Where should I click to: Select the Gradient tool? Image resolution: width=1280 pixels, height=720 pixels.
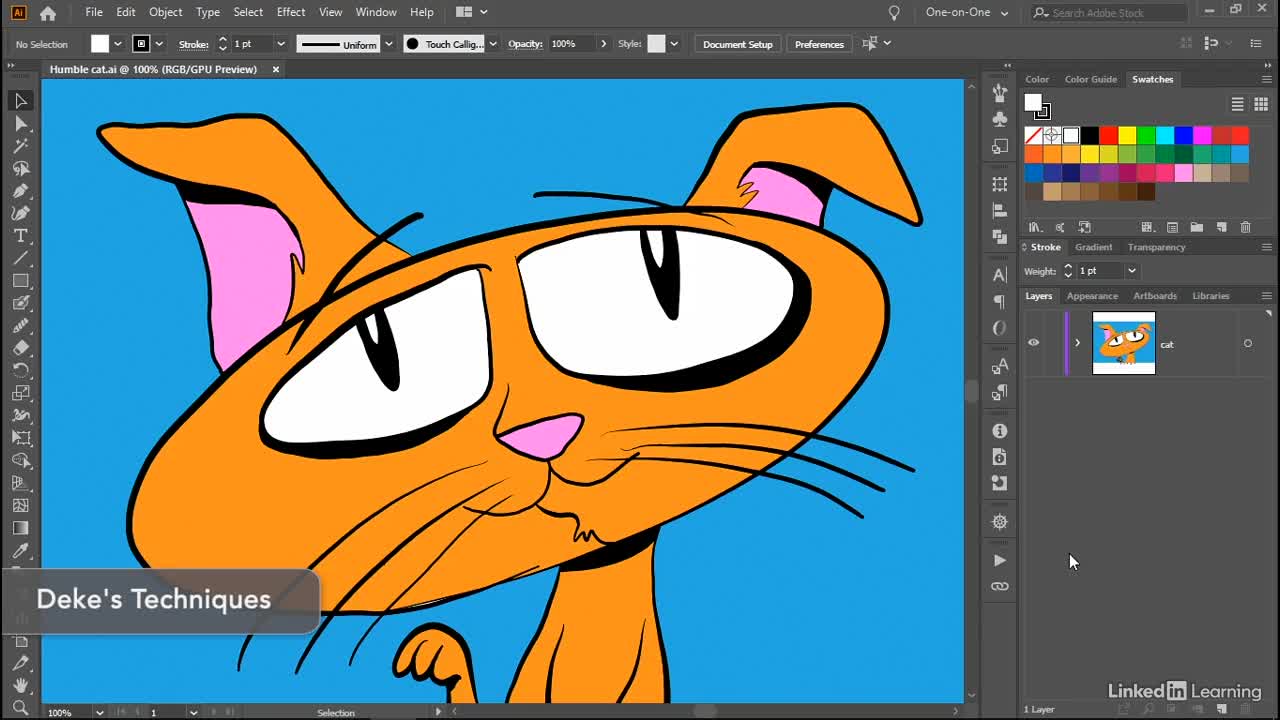click(20, 528)
